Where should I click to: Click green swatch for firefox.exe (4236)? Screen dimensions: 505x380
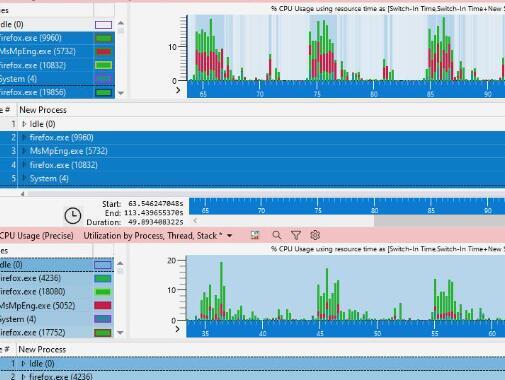103,278
